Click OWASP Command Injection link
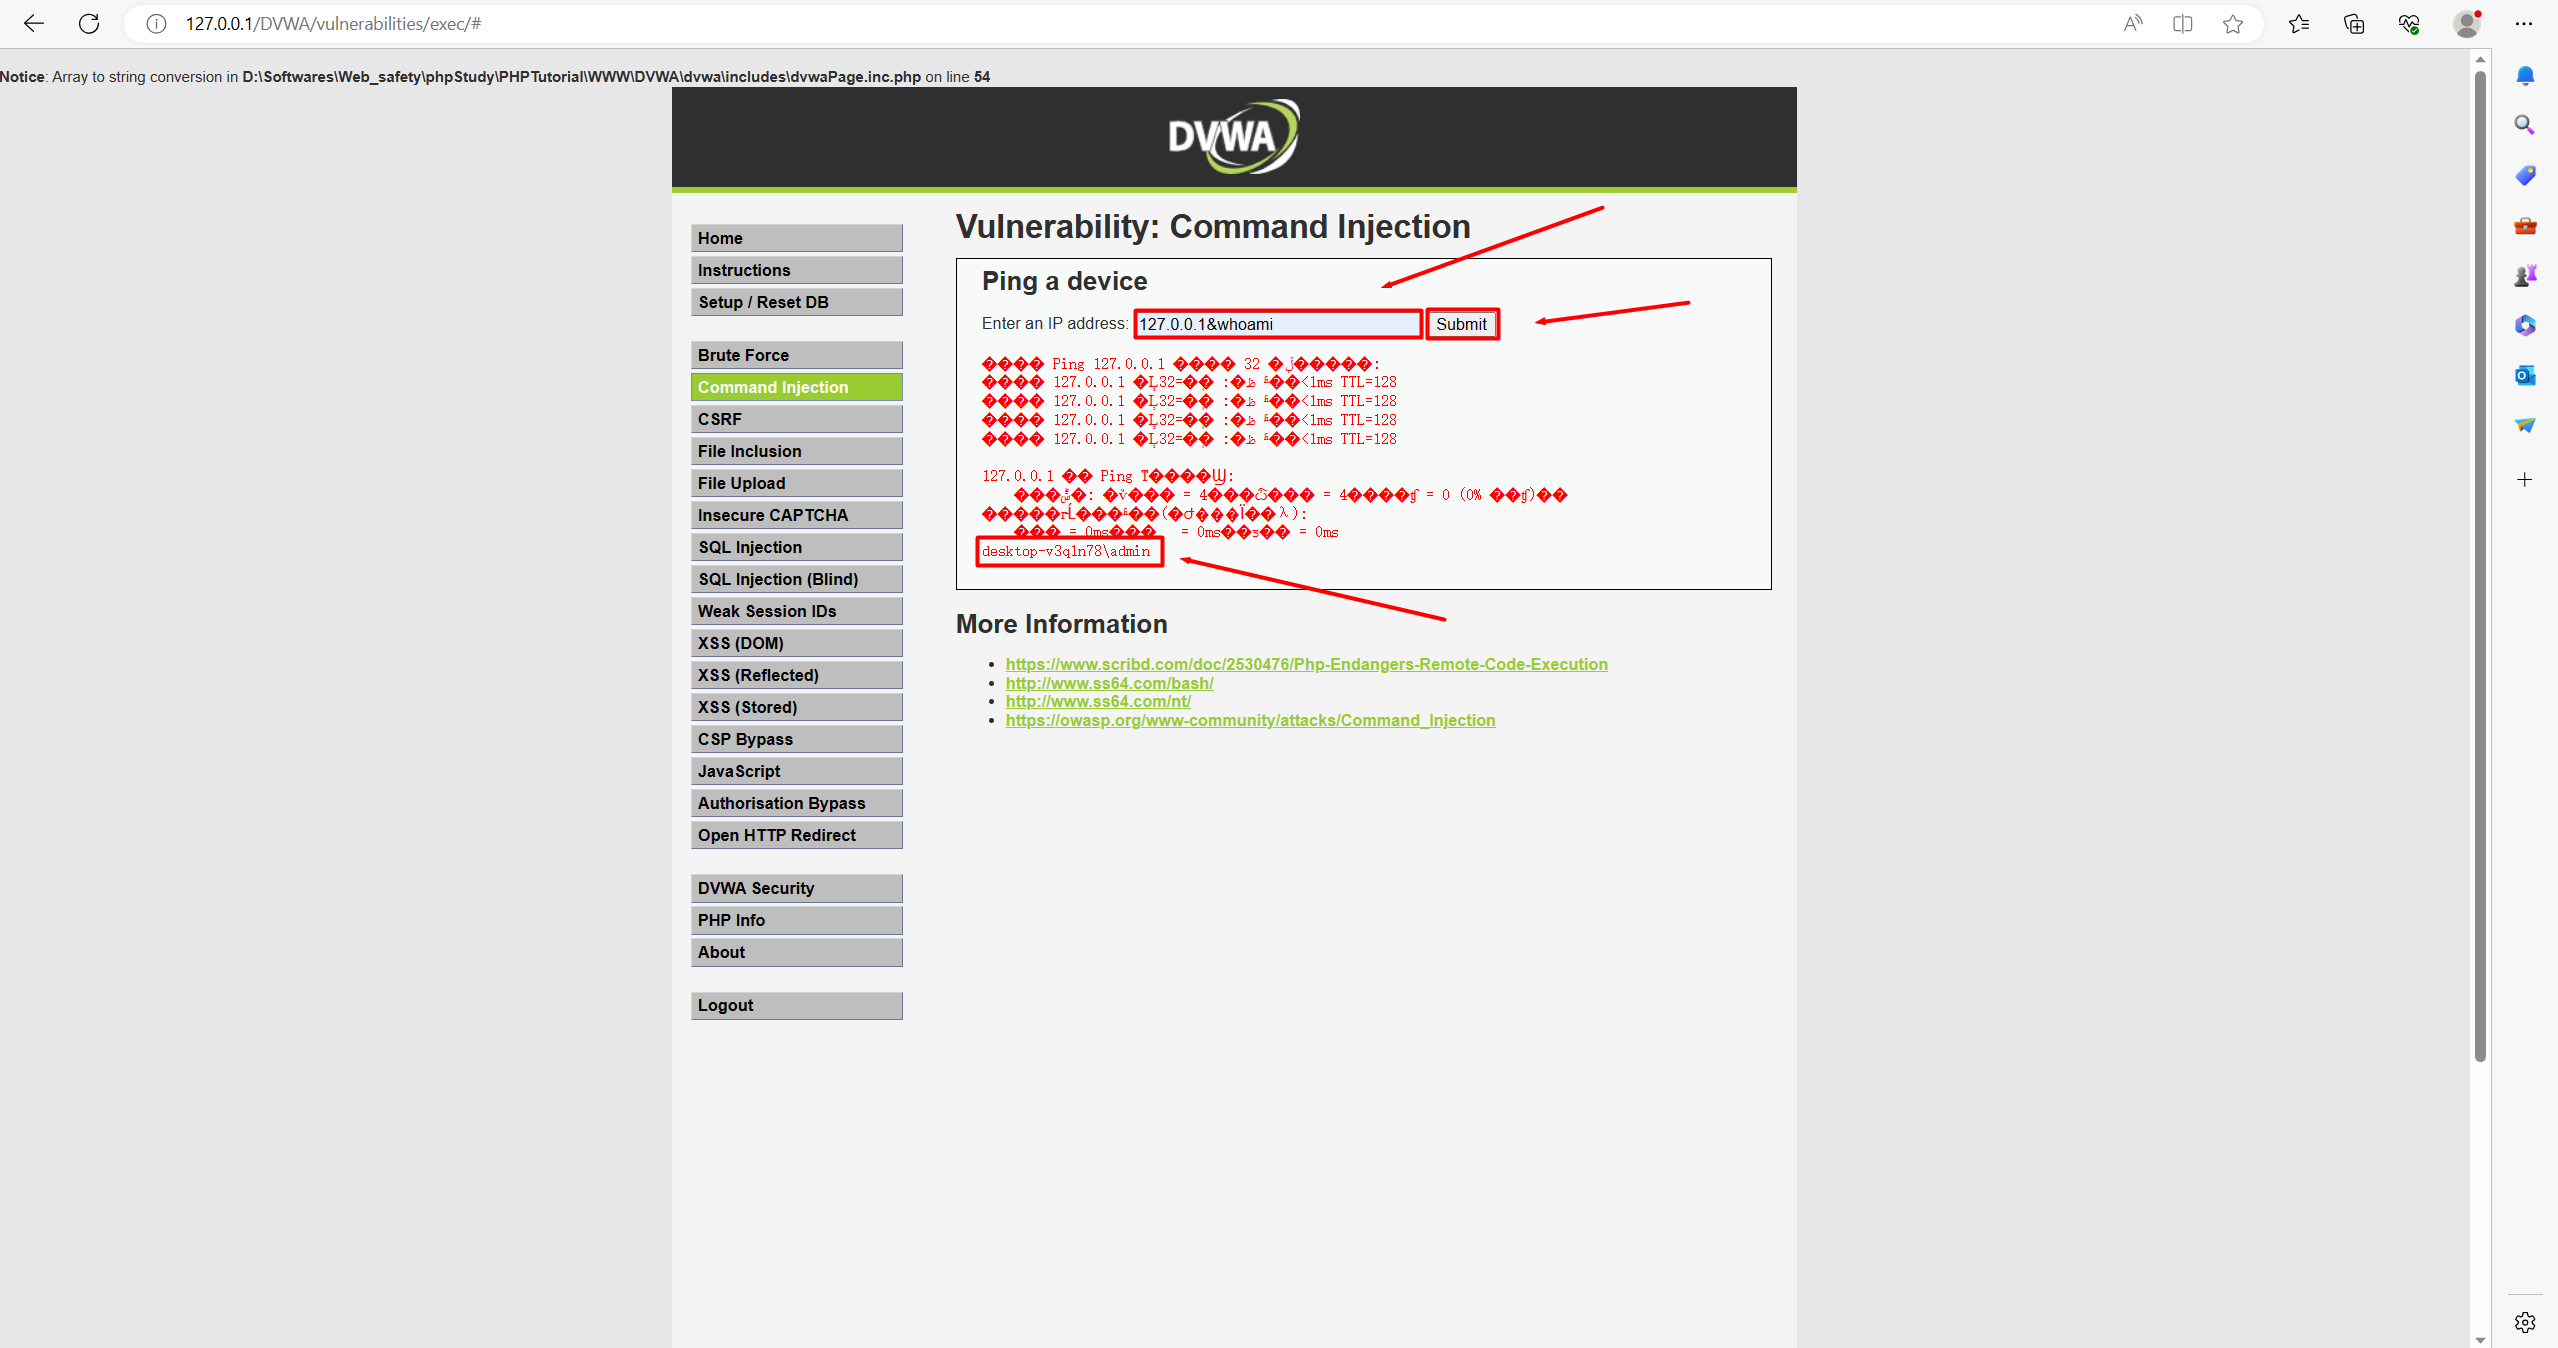Viewport: 2558px width, 1348px height. (1250, 719)
